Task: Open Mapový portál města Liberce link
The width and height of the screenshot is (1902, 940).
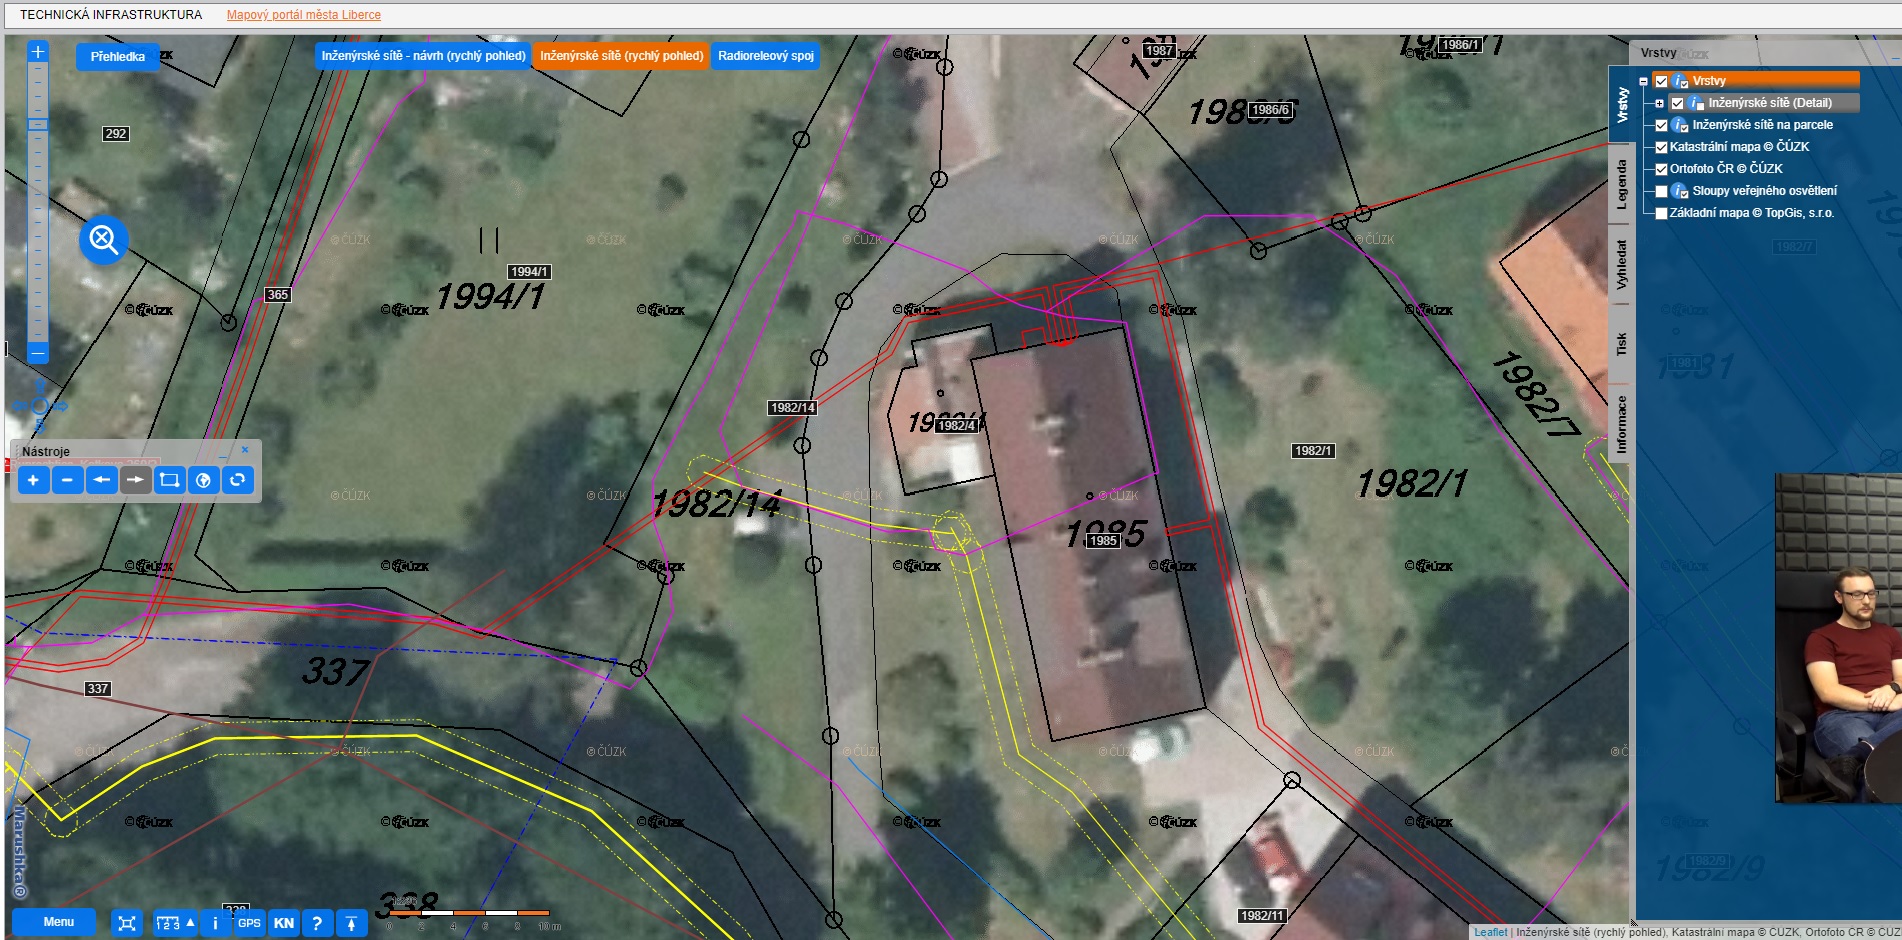Action: [x=303, y=15]
